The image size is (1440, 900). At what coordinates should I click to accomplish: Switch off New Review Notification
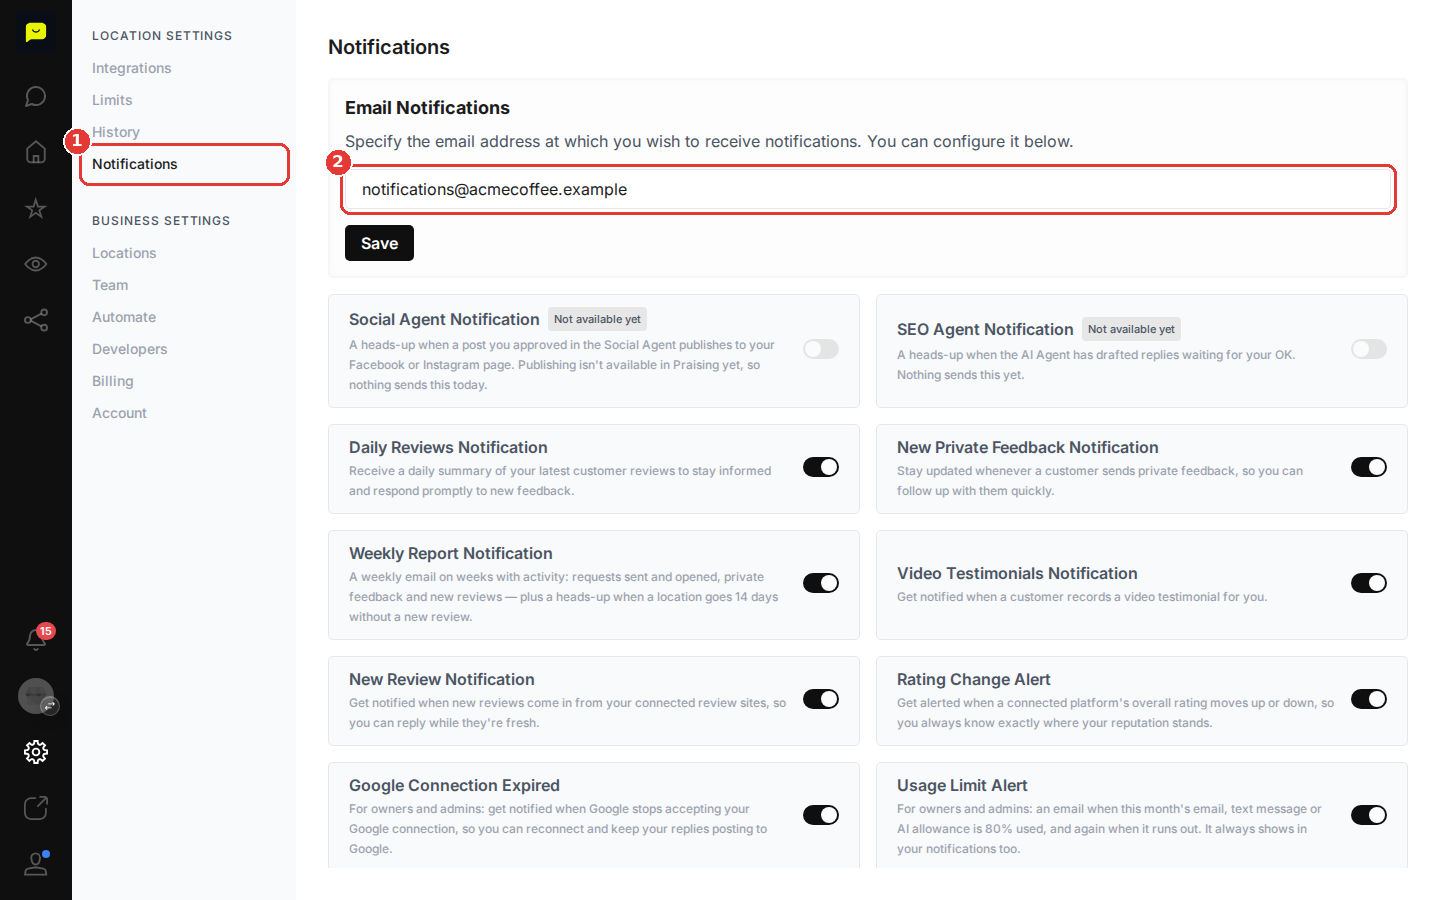coord(821,699)
